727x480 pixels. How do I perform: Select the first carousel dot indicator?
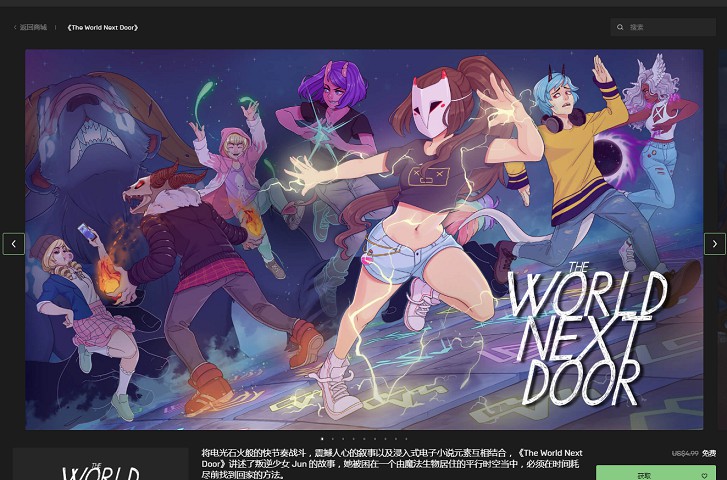[322, 438]
